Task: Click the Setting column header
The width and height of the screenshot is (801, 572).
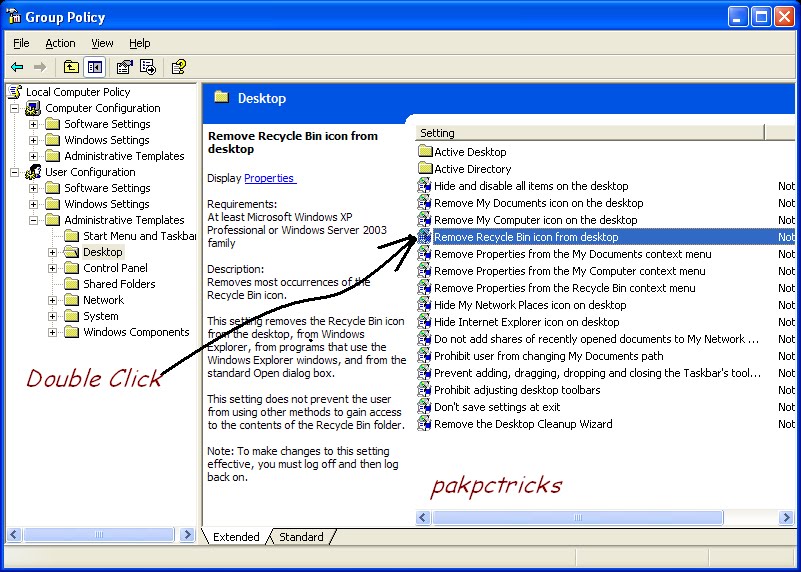Action: [x=590, y=133]
